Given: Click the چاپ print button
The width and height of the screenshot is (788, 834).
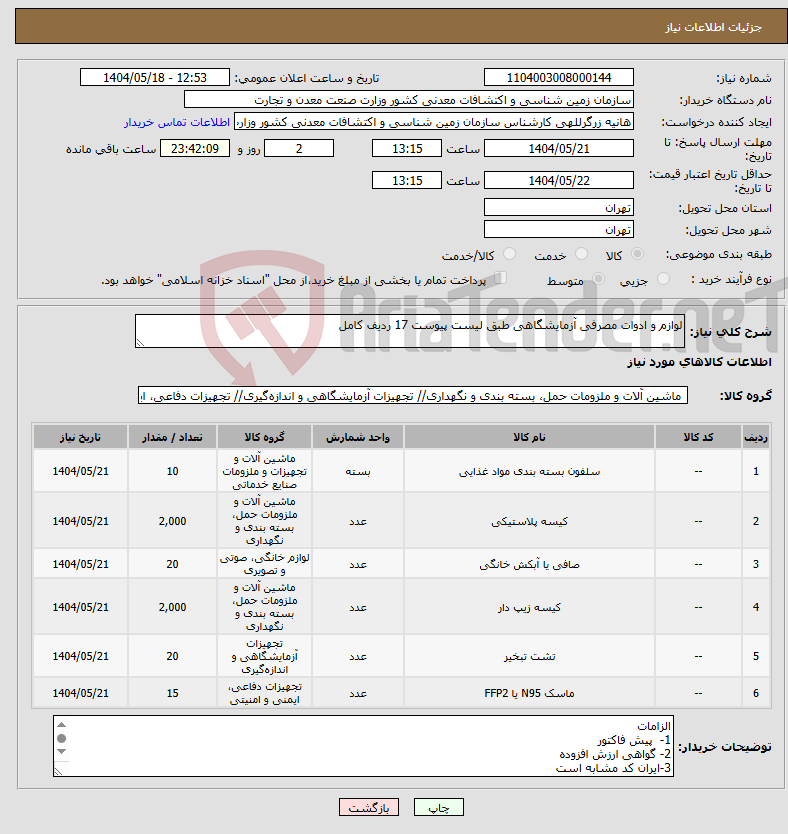Looking at the screenshot, I should [439, 807].
